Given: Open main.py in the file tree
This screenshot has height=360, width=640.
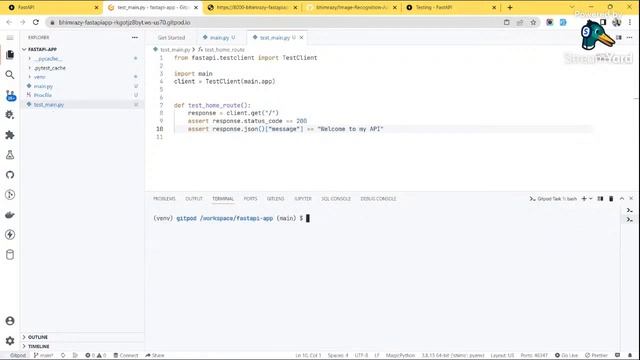Looking at the screenshot, I should point(43,87).
